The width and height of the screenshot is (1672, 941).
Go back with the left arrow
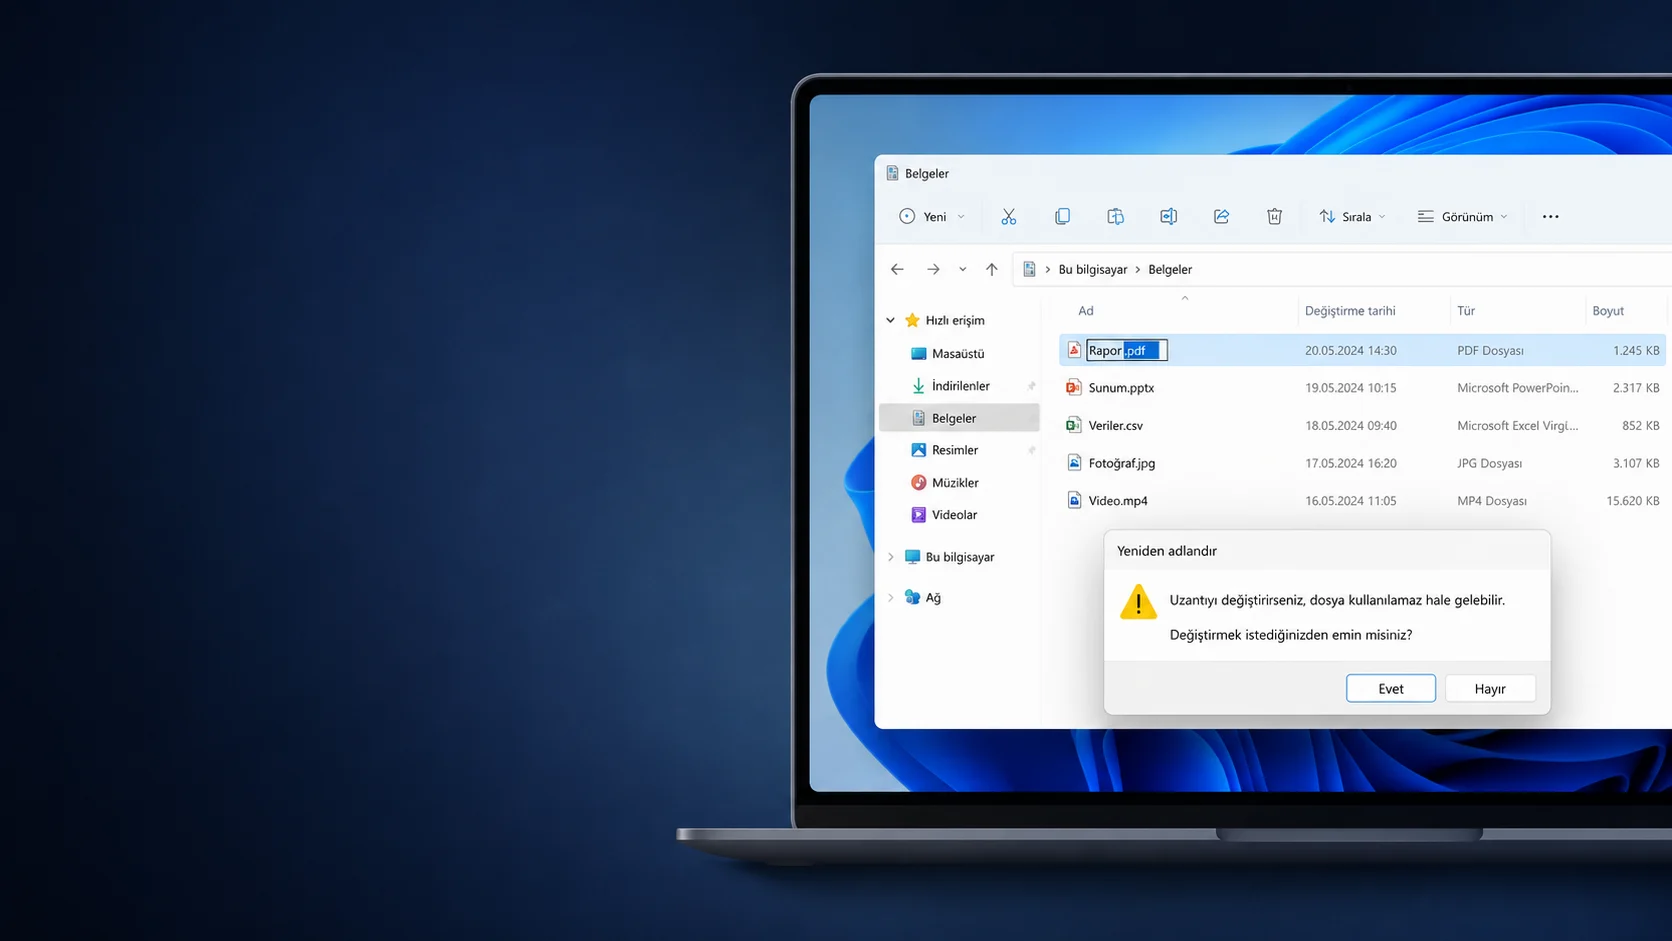(897, 269)
